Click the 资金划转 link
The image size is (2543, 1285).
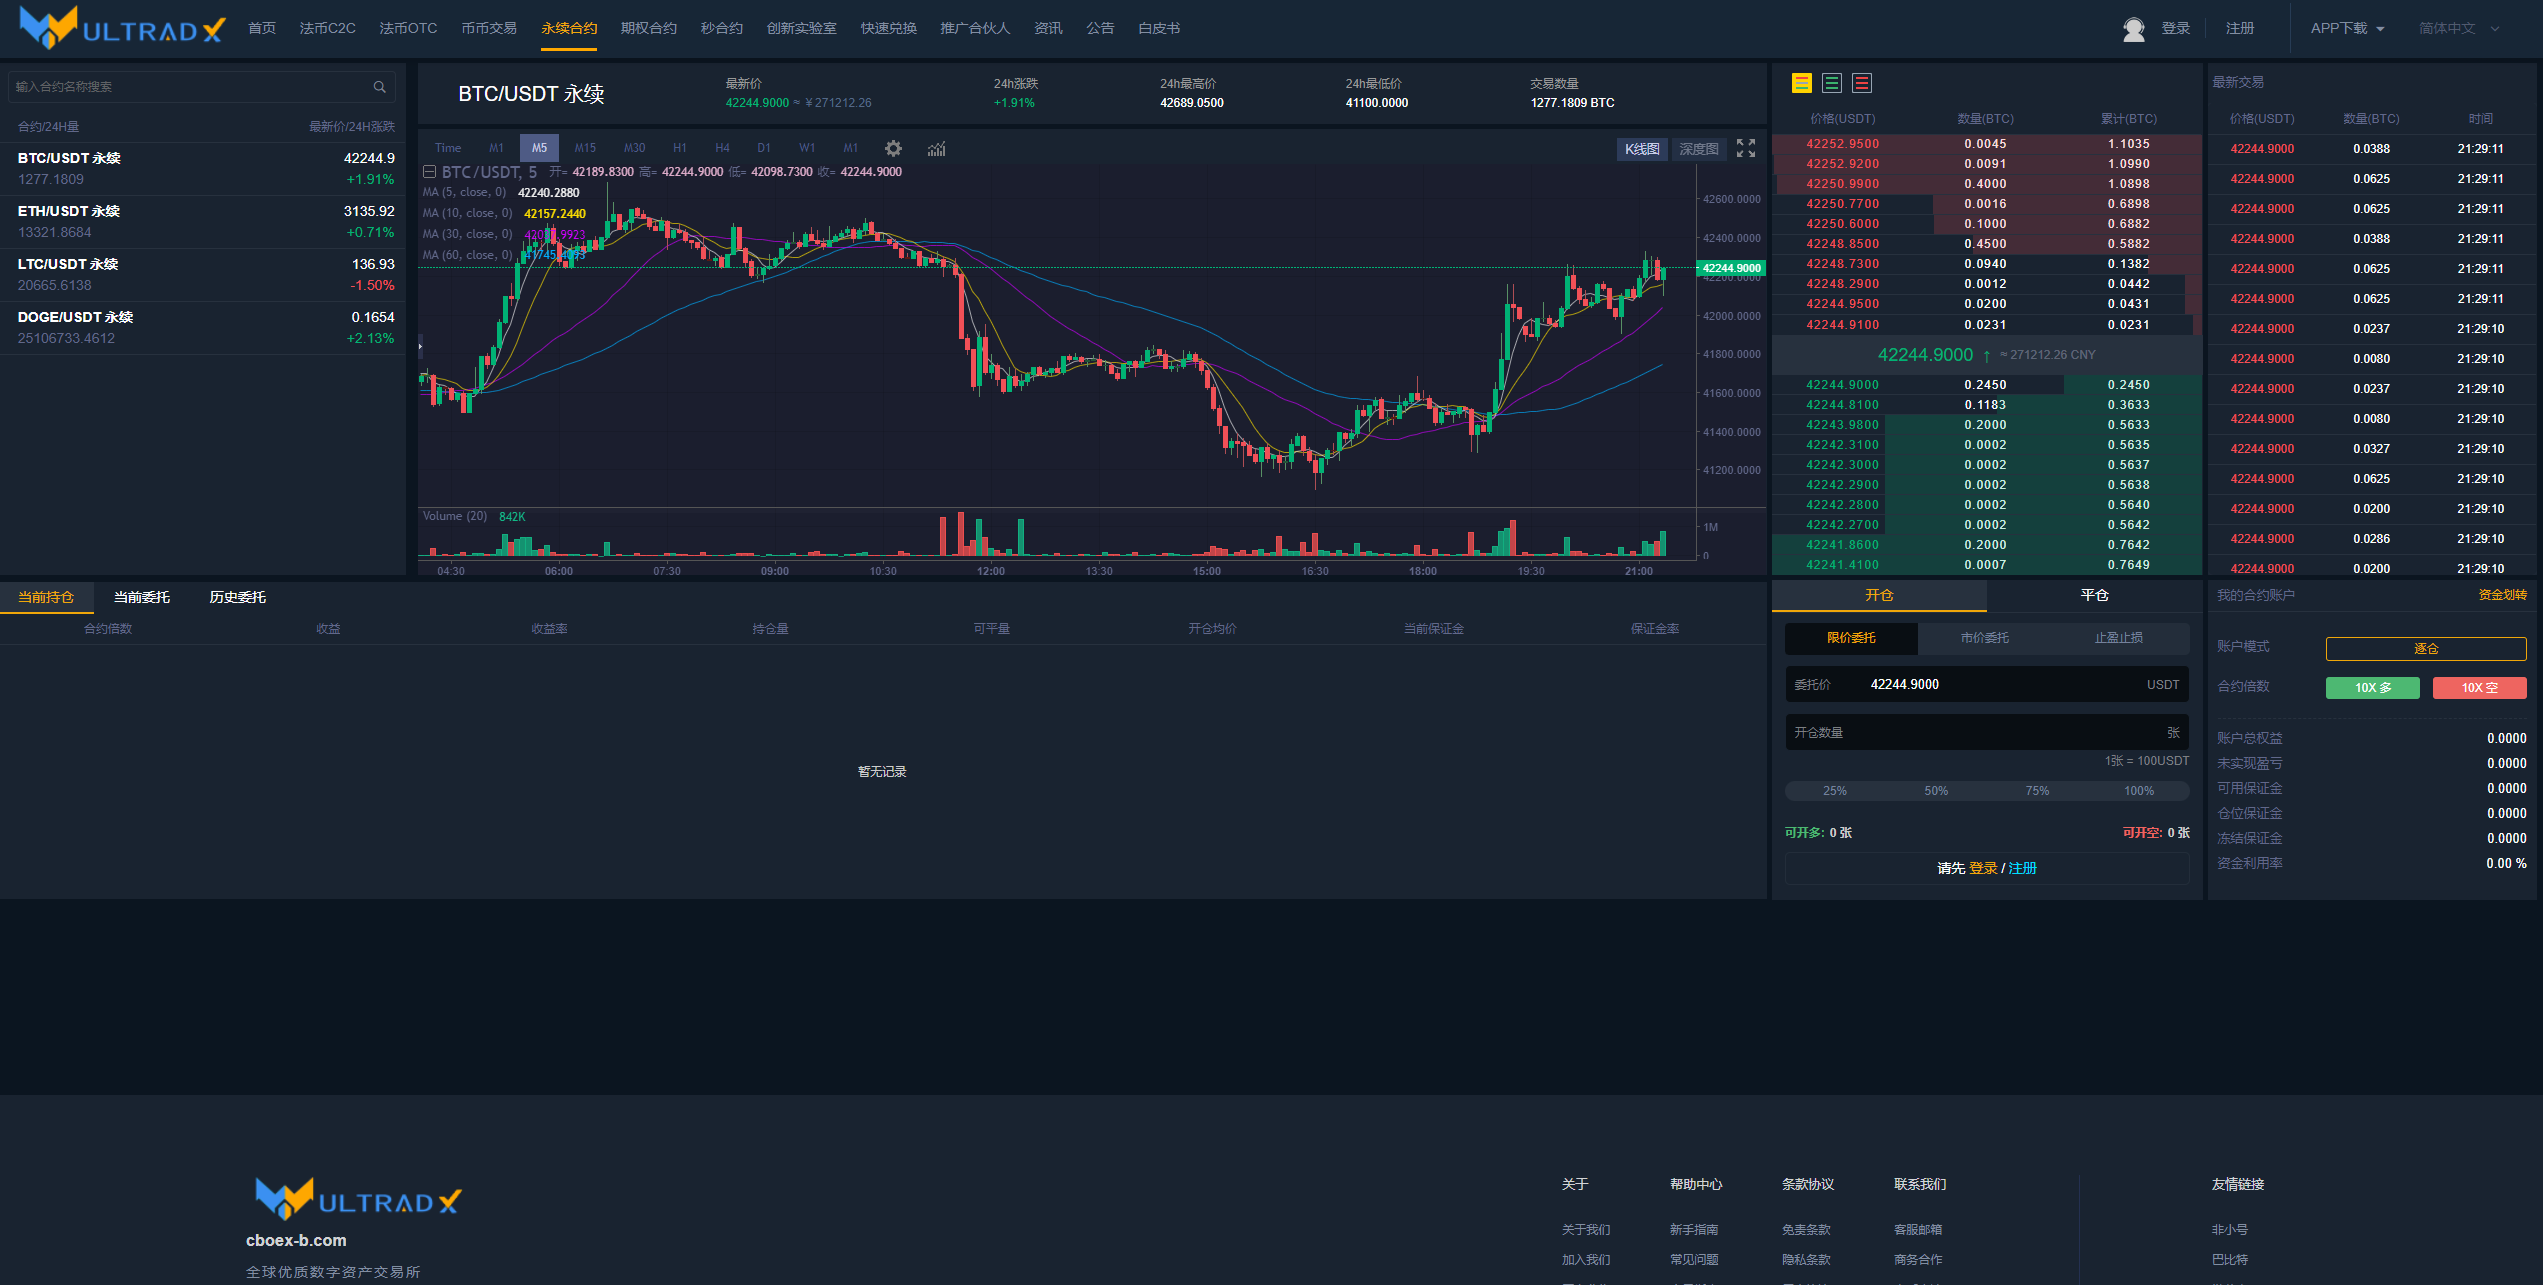[2501, 595]
